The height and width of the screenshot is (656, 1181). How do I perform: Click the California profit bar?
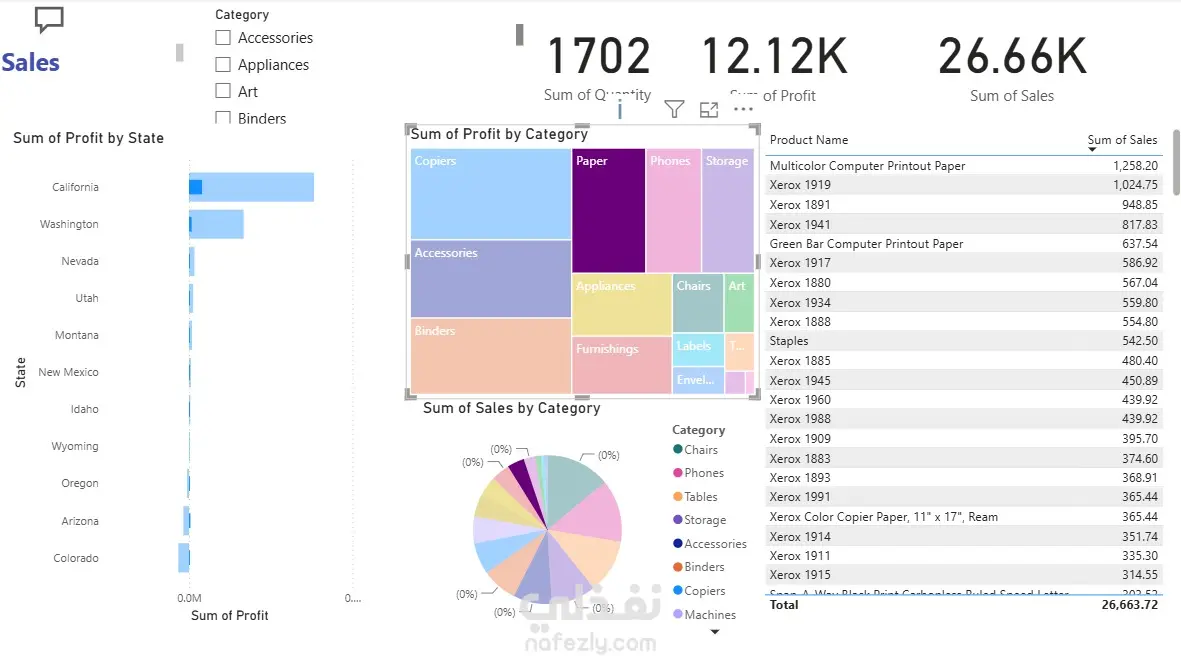[x=252, y=187]
